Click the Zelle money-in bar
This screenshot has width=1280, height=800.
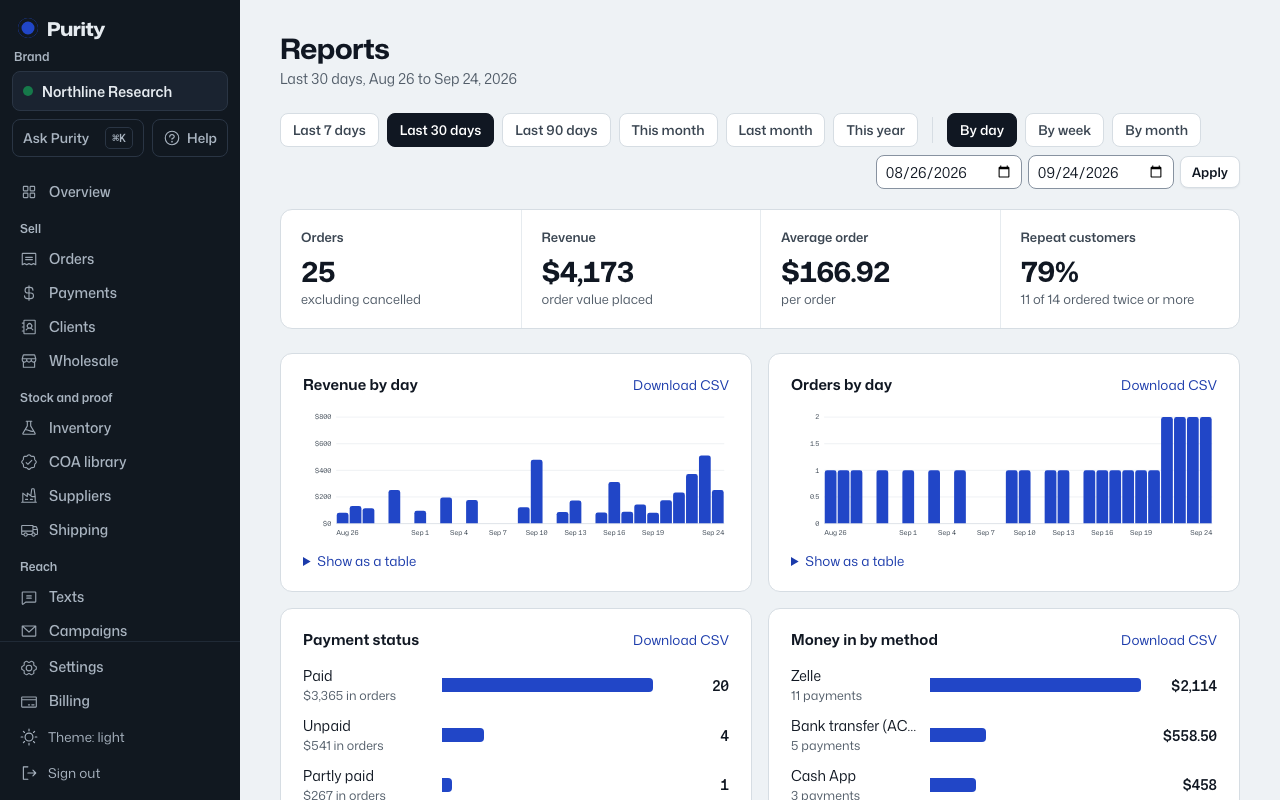[1035, 685]
